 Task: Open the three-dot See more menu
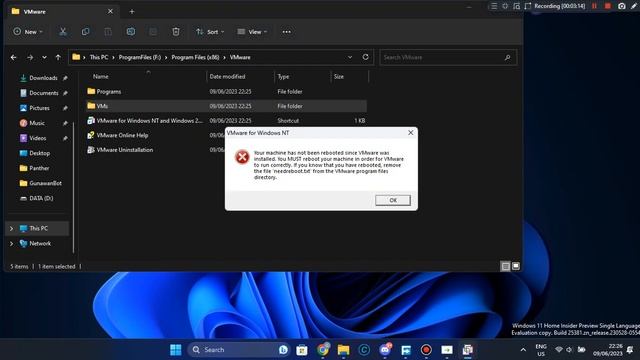[287, 32]
